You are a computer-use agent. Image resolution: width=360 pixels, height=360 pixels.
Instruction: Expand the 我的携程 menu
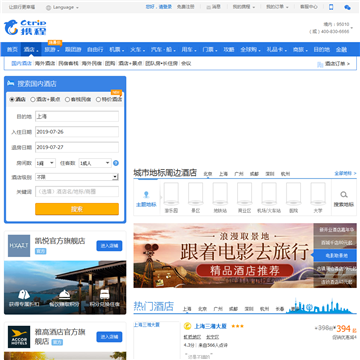tap(244, 7)
